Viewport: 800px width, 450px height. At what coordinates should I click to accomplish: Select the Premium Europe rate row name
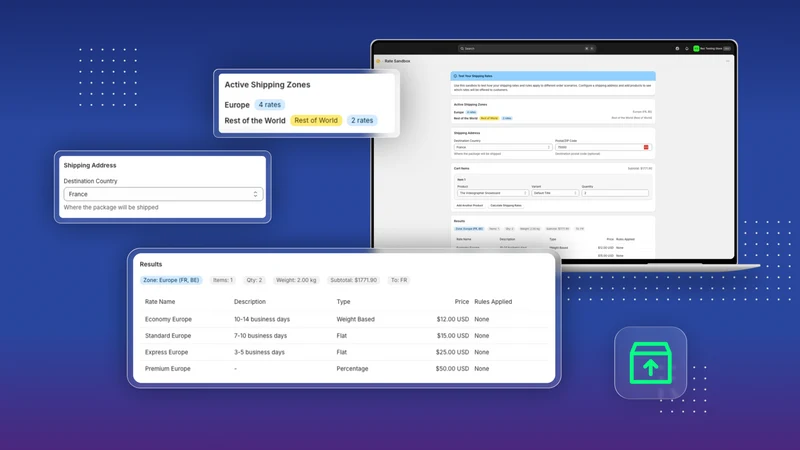tap(167, 368)
